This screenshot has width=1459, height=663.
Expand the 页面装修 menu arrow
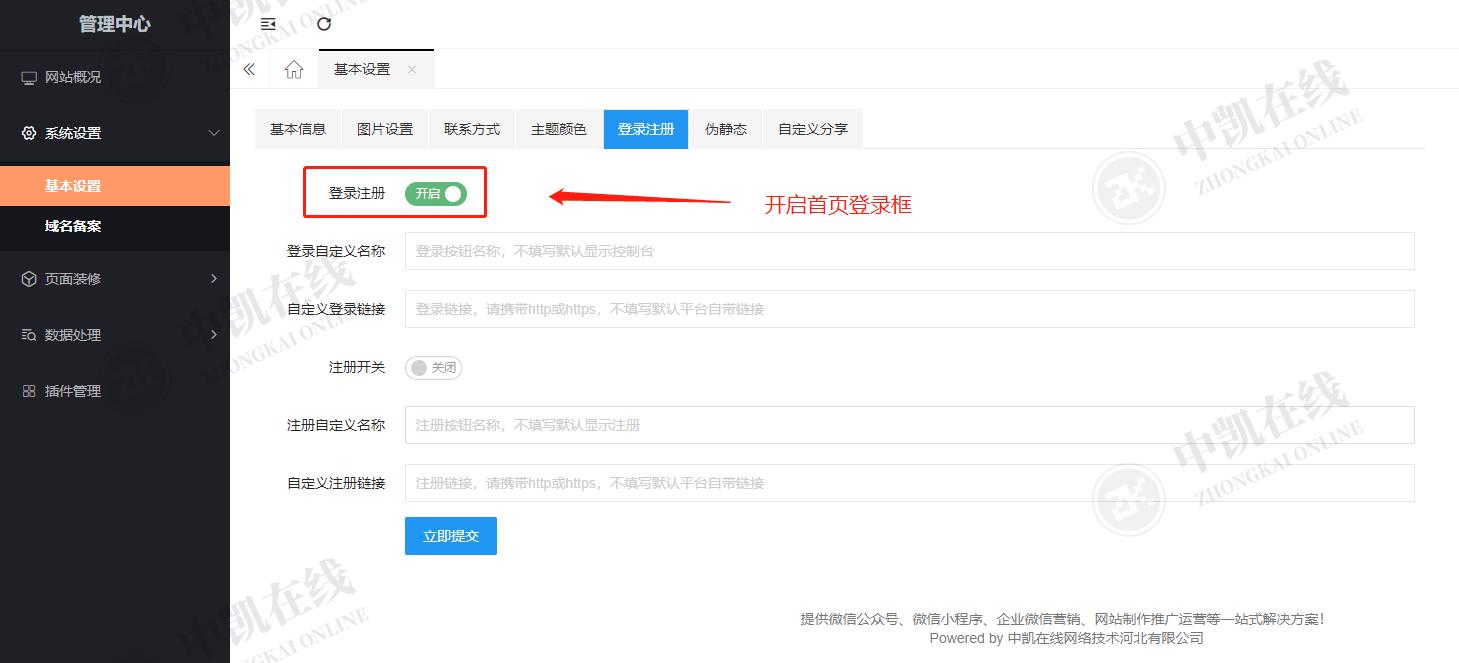click(x=213, y=279)
